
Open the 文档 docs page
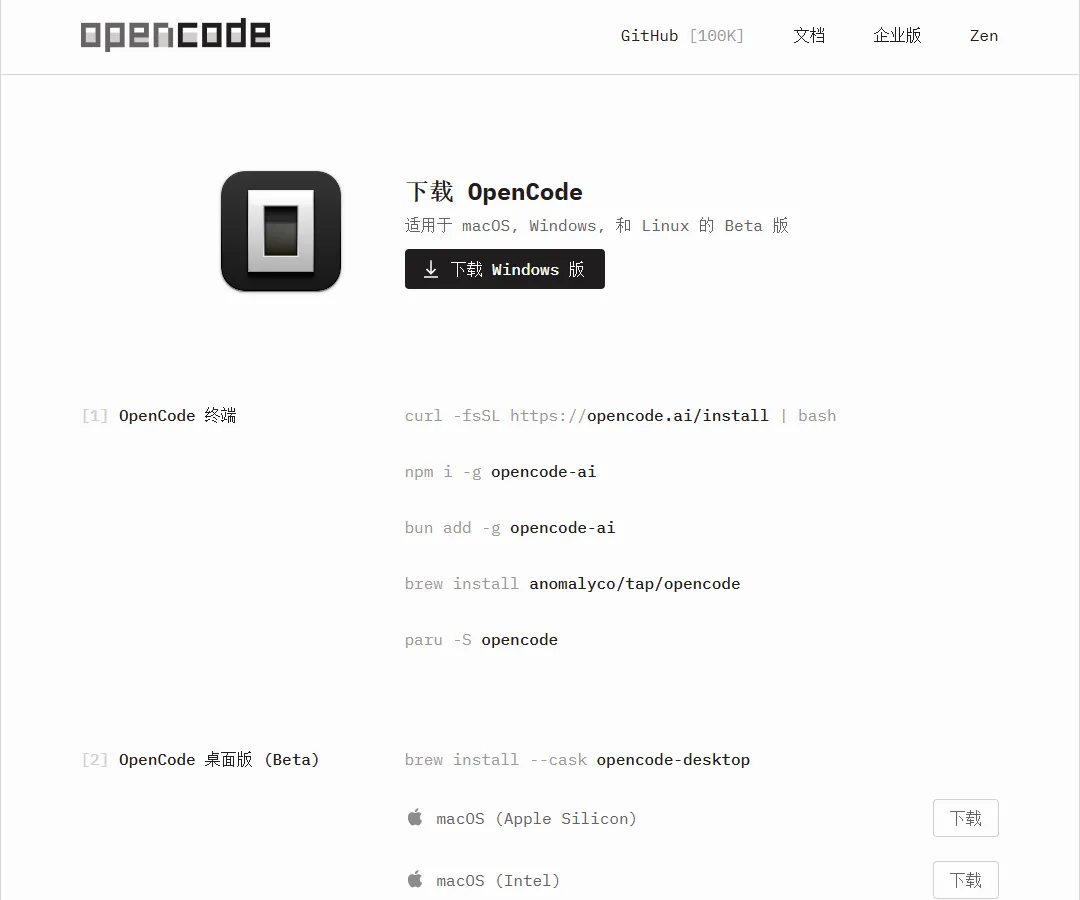coord(809,36)
